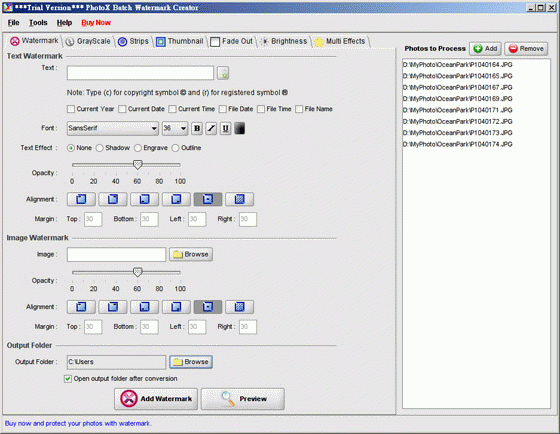Click the Buy Now menu item

[96, 23]
